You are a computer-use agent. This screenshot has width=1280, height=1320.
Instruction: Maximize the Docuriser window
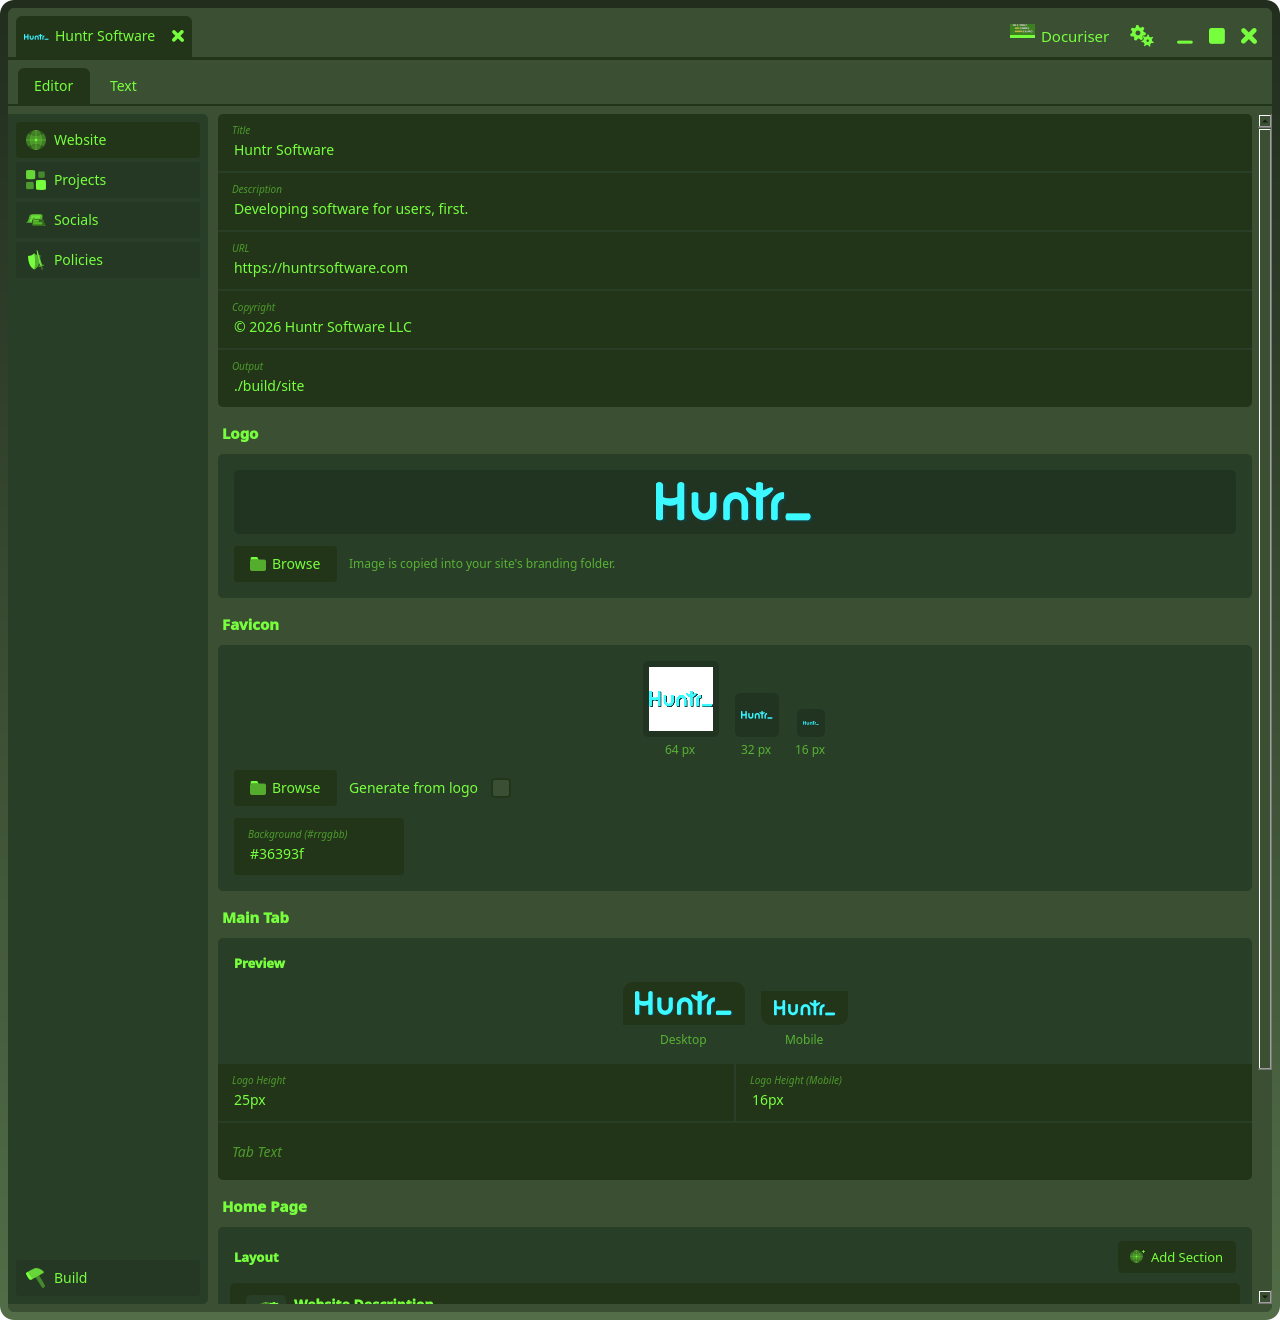[1217, 36]
